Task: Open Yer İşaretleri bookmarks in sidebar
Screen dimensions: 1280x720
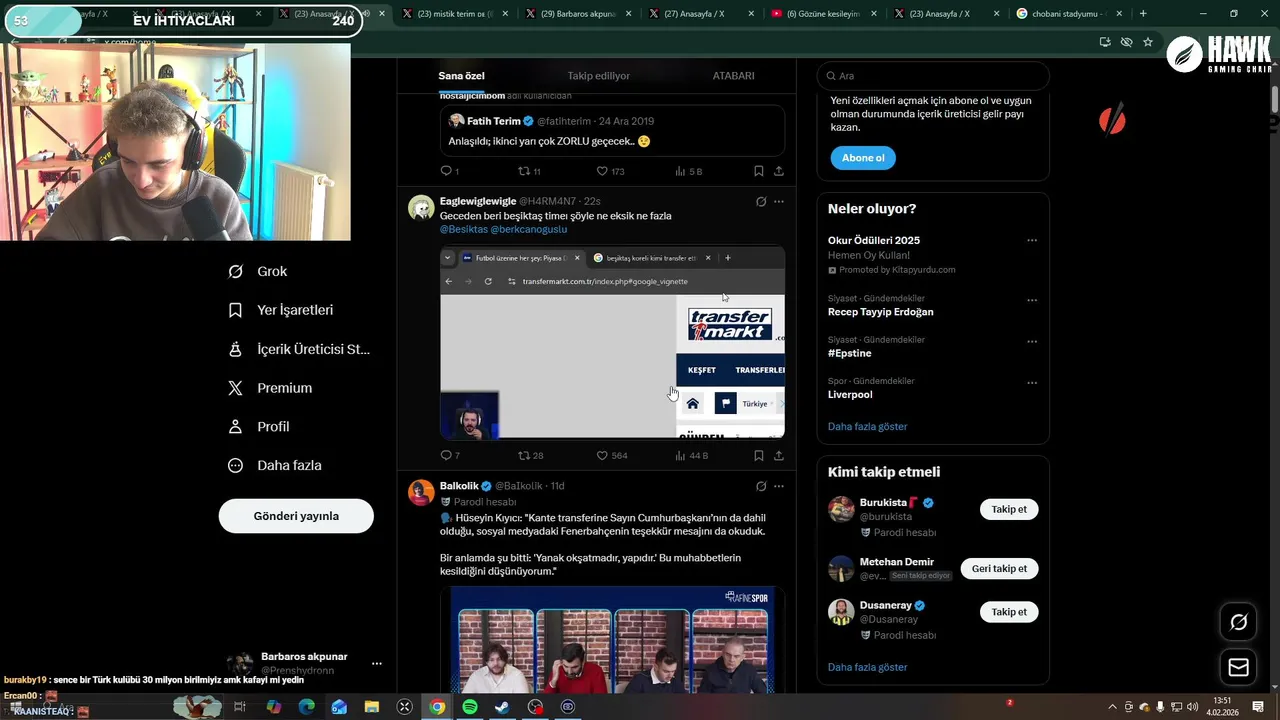Action: pyautogui.click(x=281, y=310)
